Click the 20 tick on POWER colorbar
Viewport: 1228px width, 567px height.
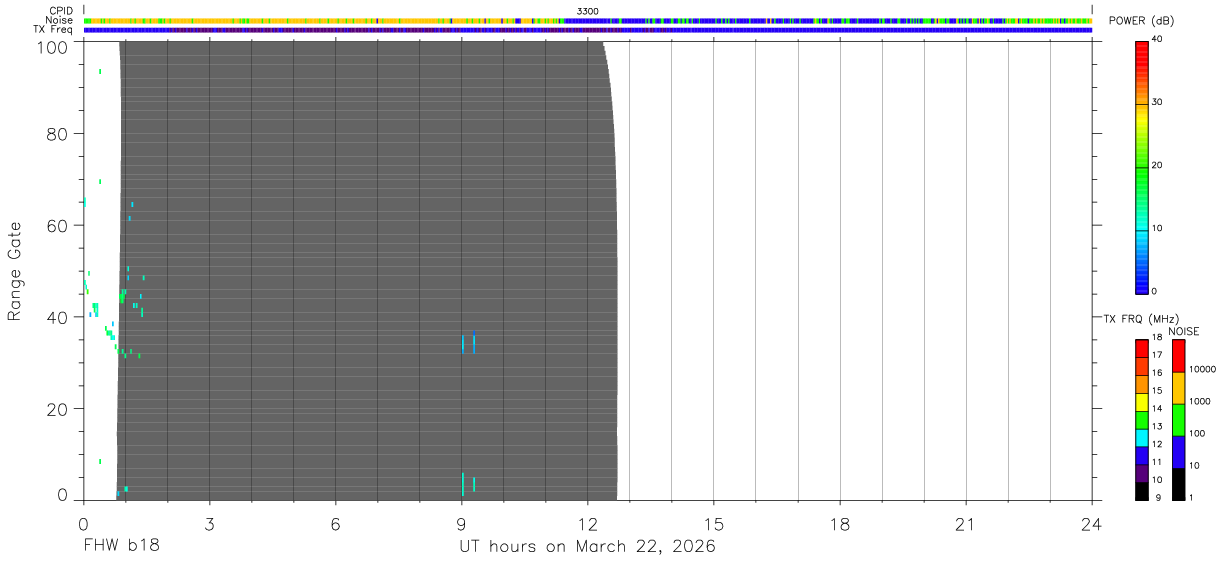1156,165
